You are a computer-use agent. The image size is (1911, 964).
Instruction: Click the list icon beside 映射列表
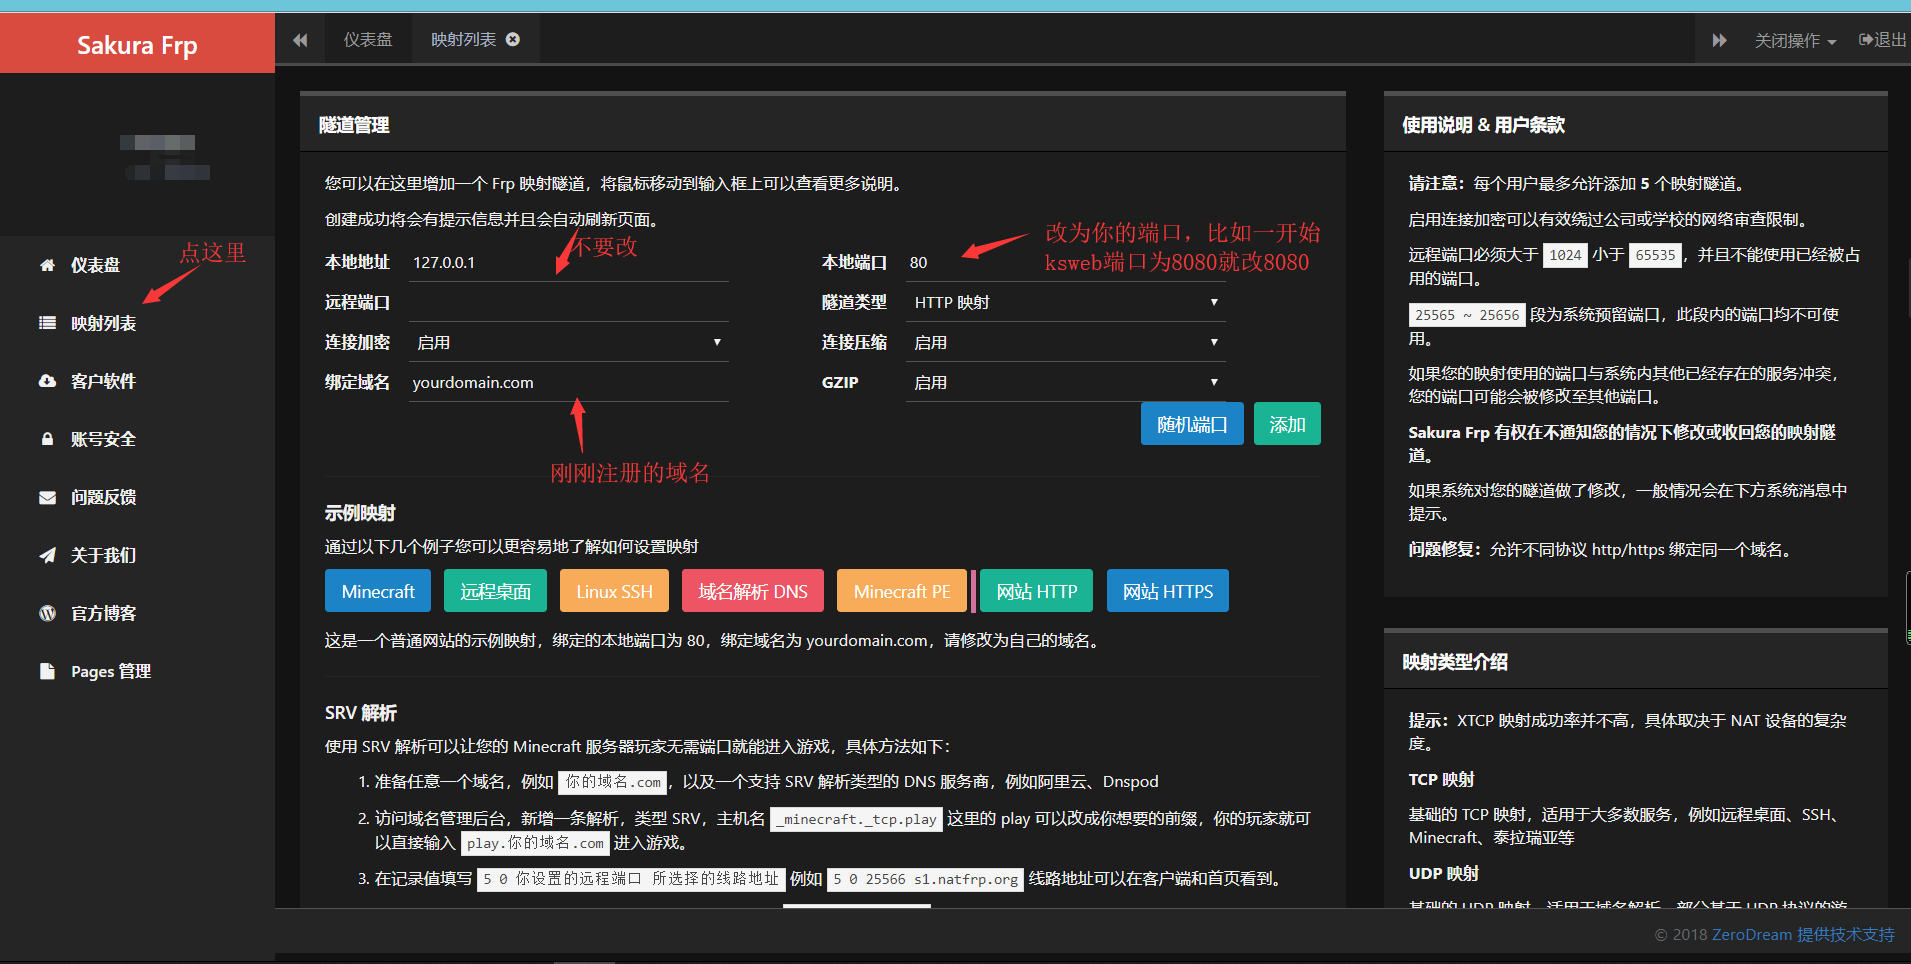pyautogui.click(x=47, y=323)
